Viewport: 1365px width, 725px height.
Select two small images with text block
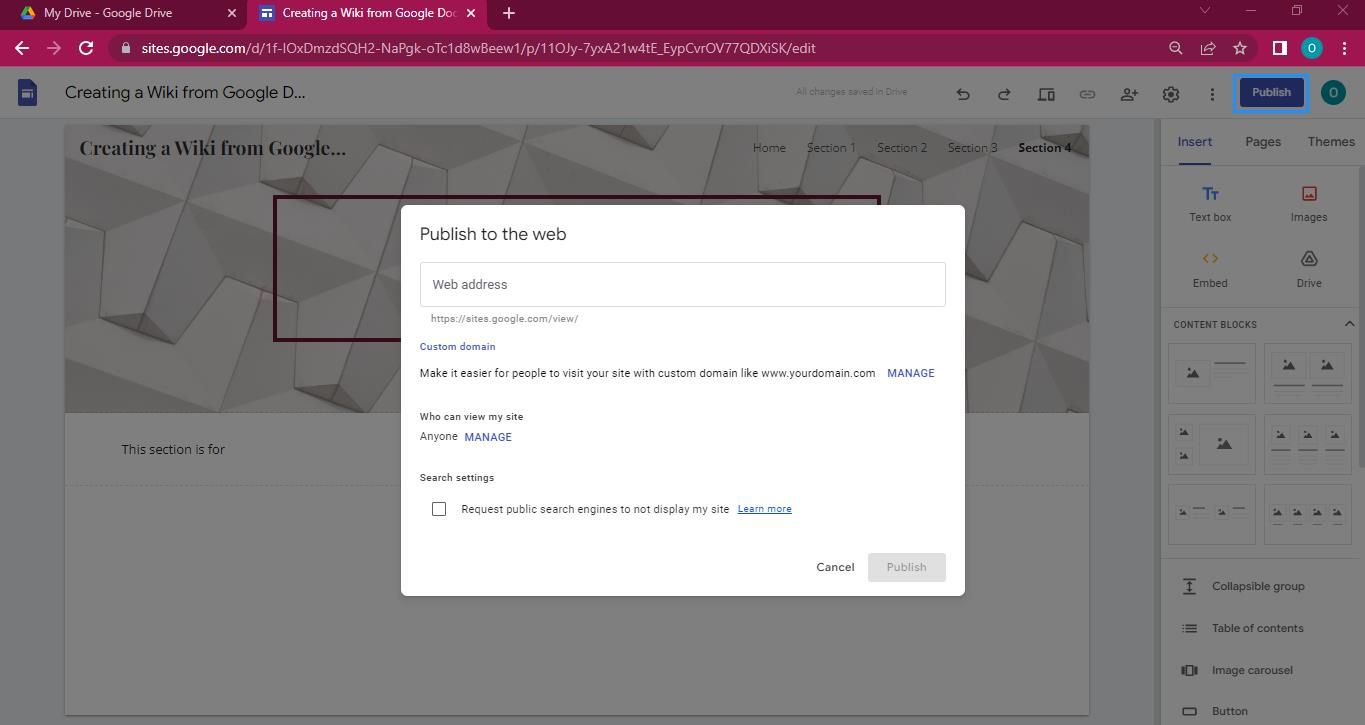1212,515
